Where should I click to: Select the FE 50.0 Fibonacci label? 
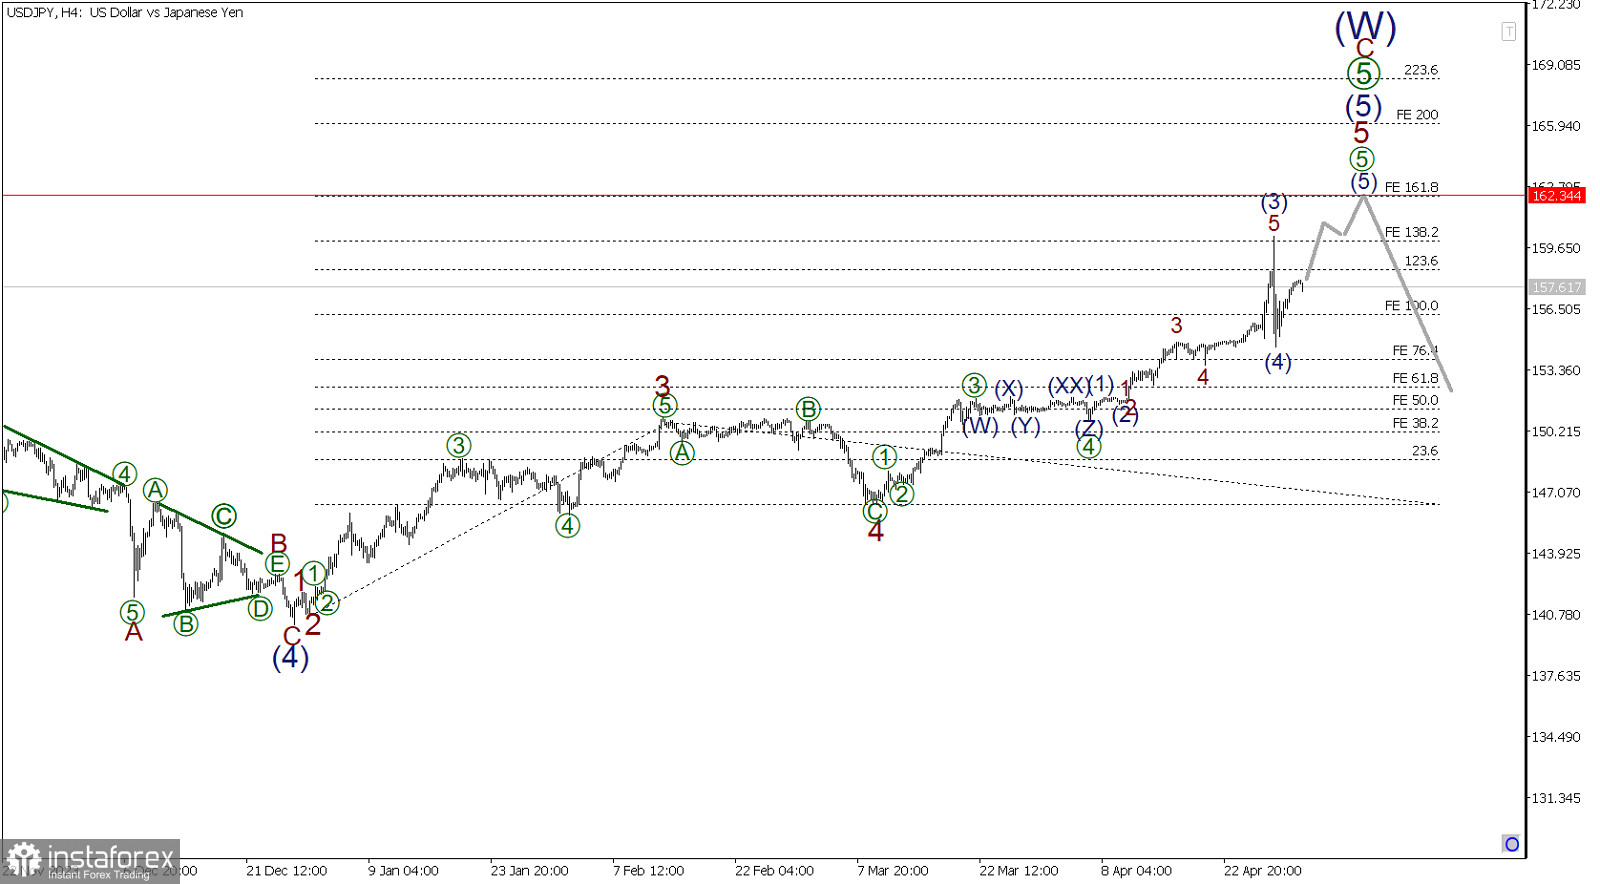[x=1416, y=400]
